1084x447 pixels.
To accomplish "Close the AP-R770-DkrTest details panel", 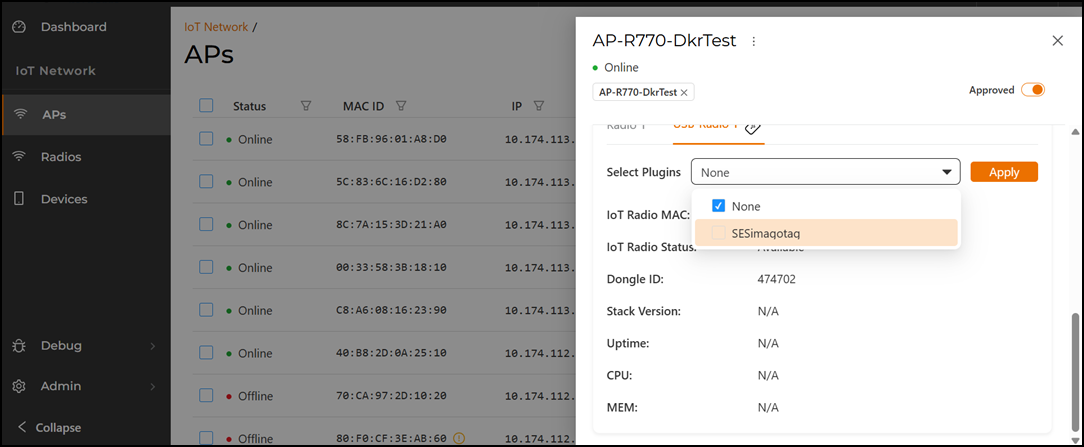I will pos(1057,41).
